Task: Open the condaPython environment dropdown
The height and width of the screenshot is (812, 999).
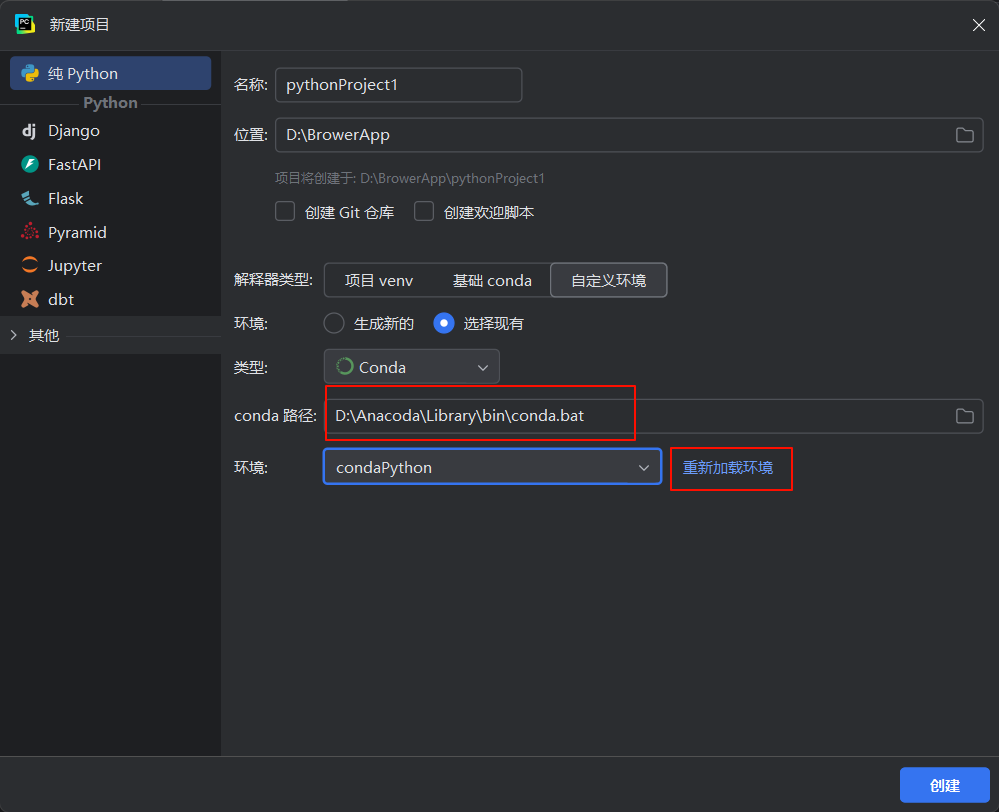Action: (492, 467)
